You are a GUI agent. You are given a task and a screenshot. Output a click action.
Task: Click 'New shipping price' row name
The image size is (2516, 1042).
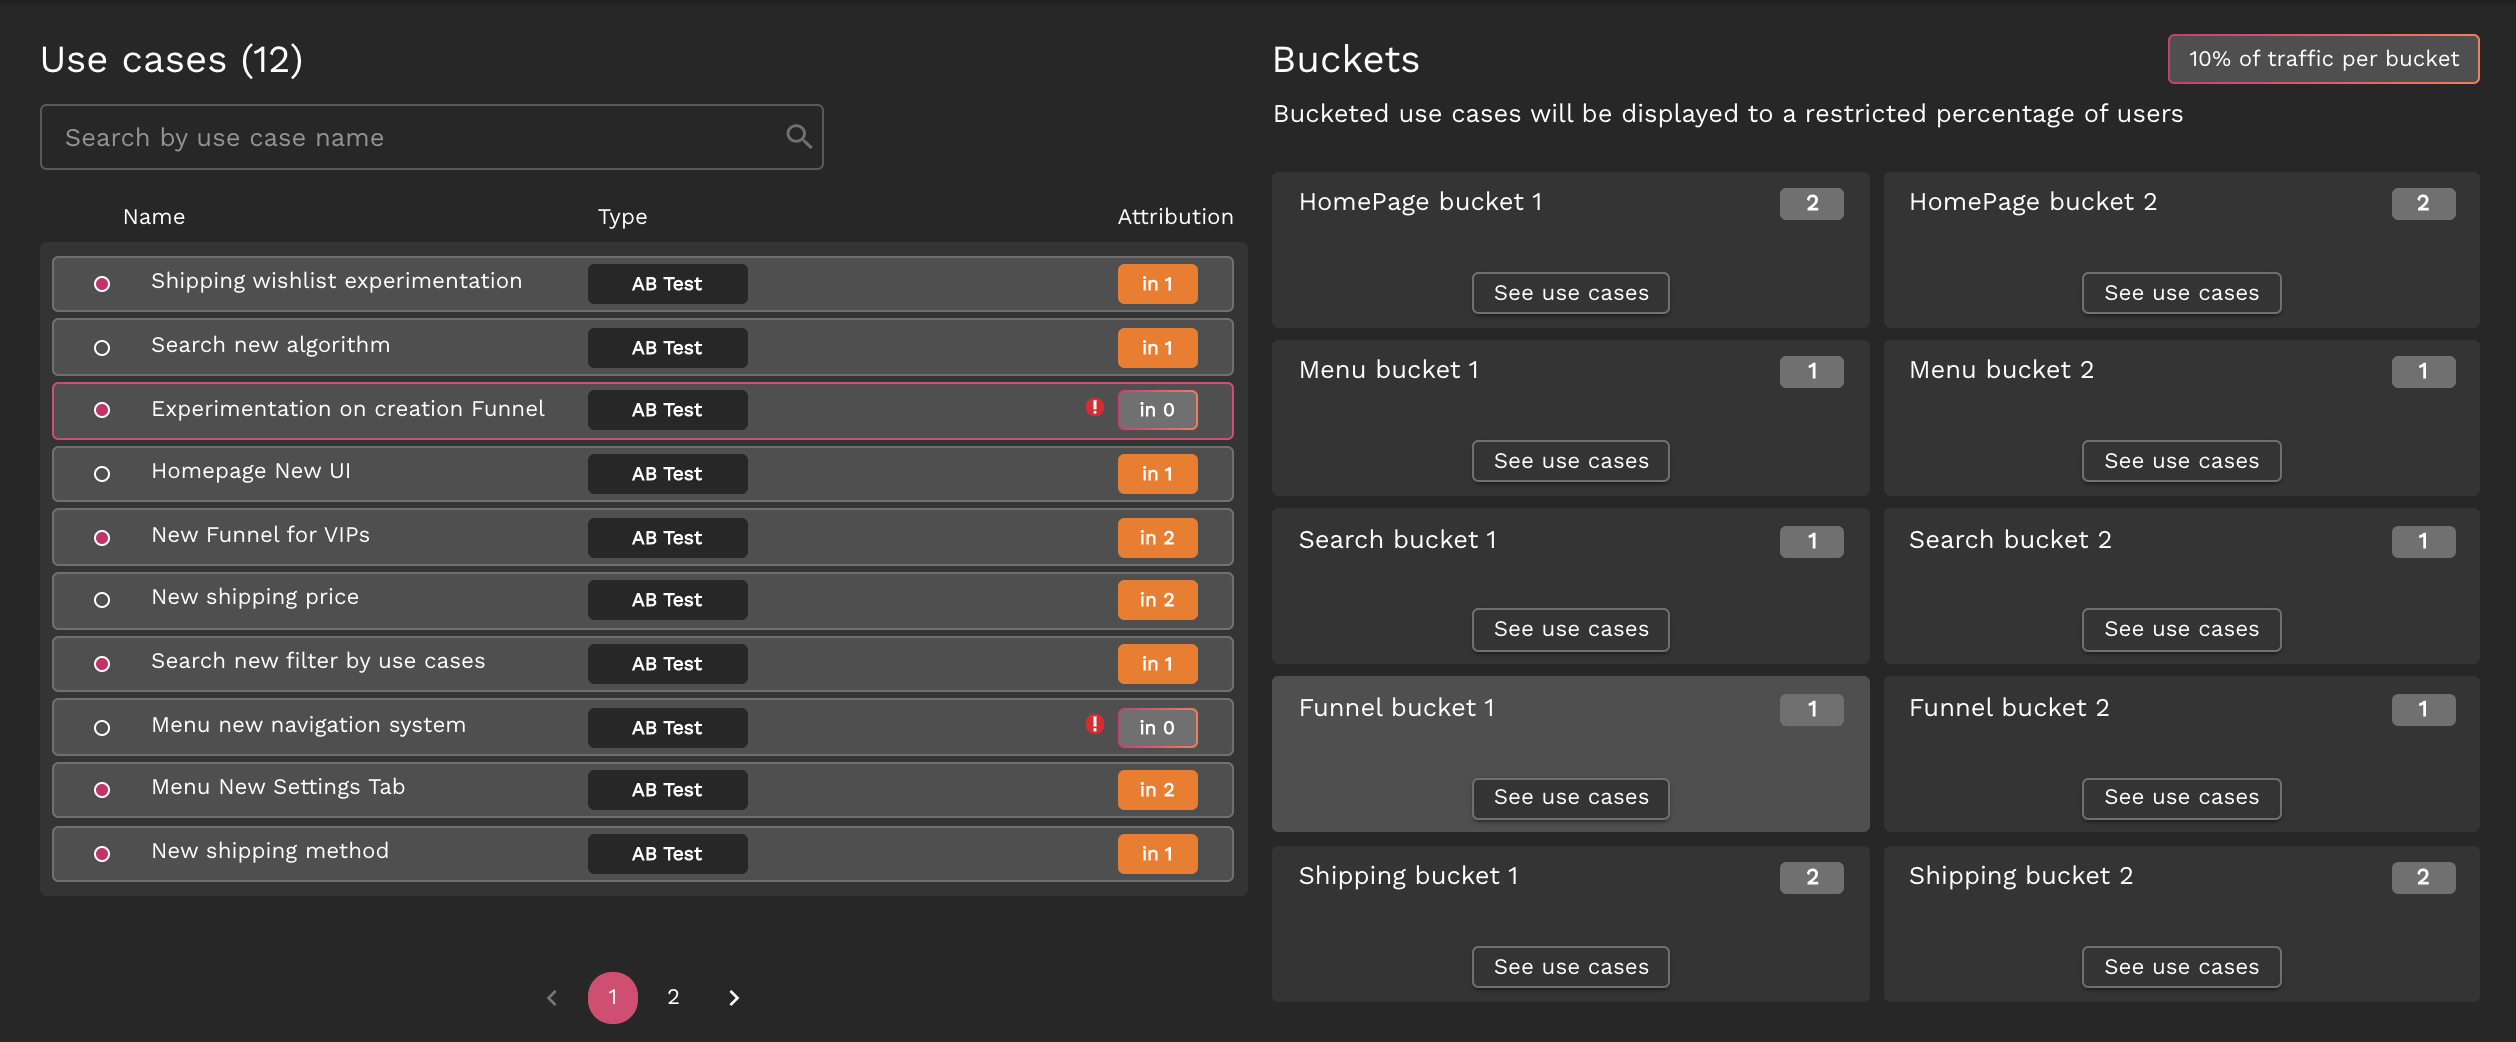(255, 597)
